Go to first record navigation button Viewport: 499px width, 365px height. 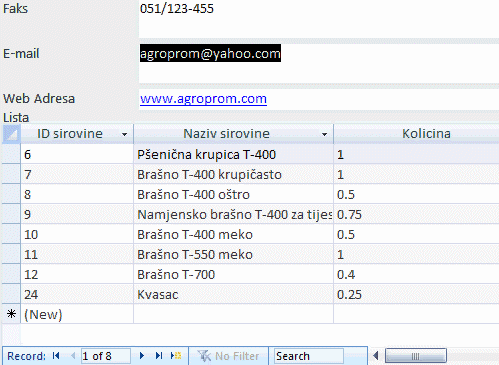tap(56, 356)
